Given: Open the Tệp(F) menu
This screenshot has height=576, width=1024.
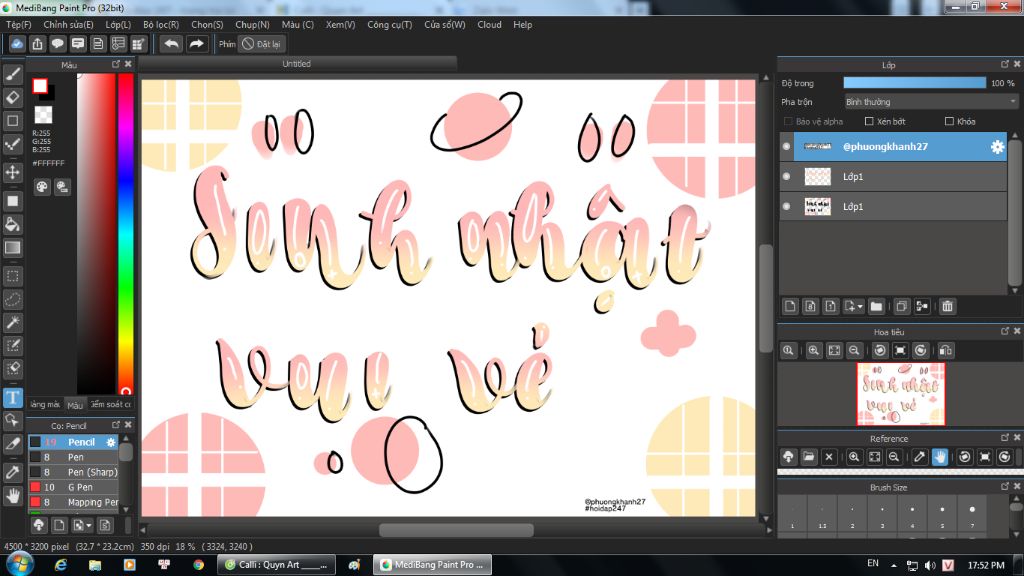Looking at the screenshot, I should [x=18, y=25].
